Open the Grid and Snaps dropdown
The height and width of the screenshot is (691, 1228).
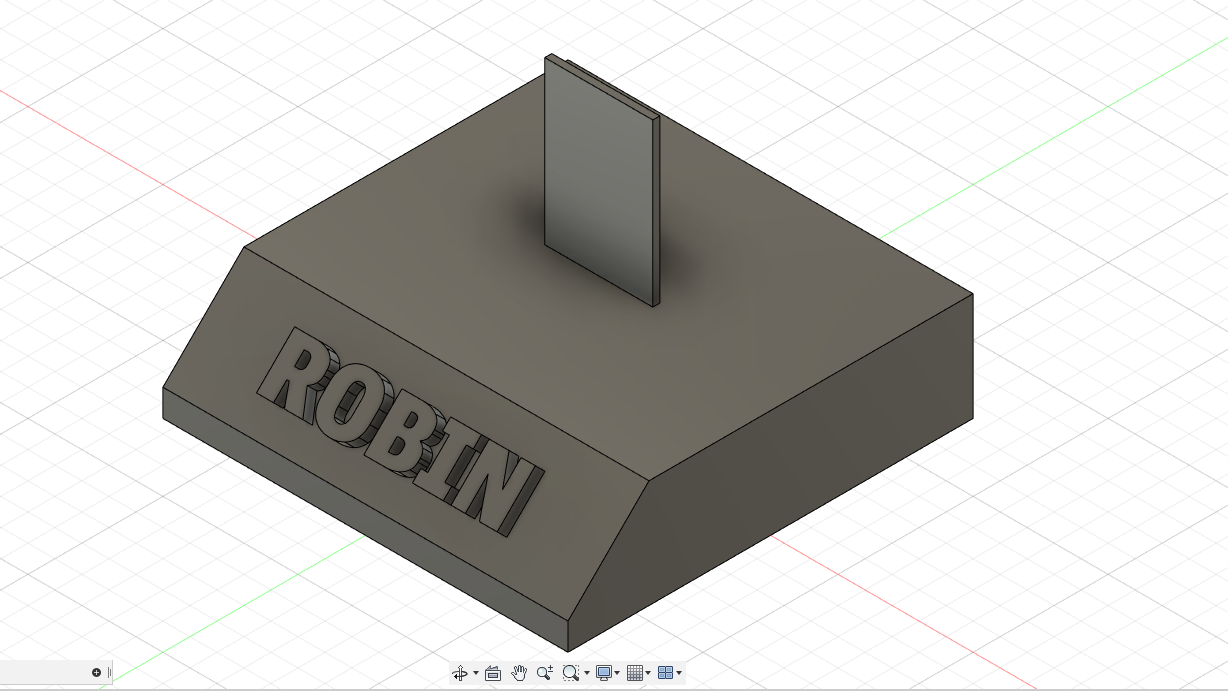(x=648, y=672)
